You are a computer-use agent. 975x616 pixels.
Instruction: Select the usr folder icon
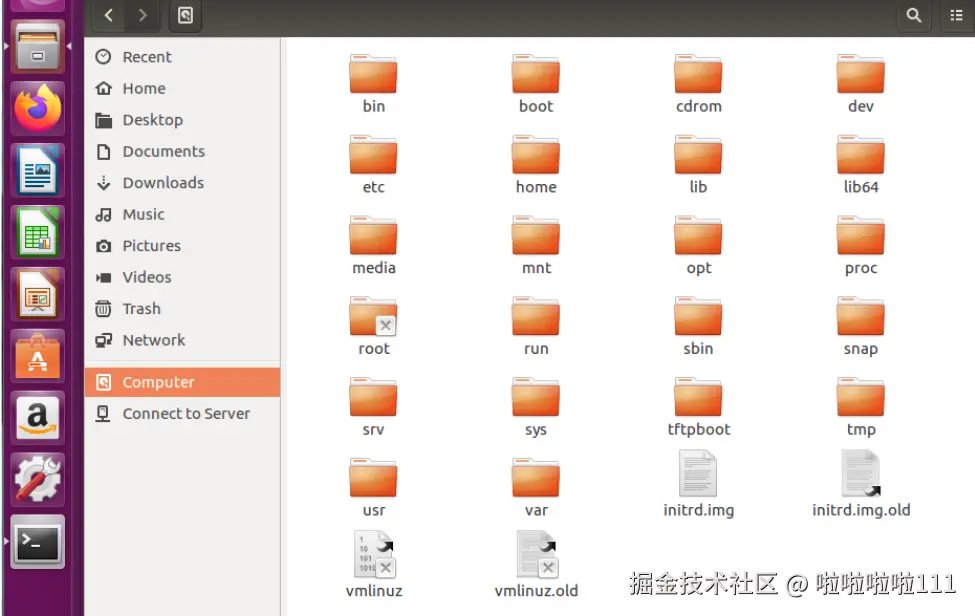point(373,478)
